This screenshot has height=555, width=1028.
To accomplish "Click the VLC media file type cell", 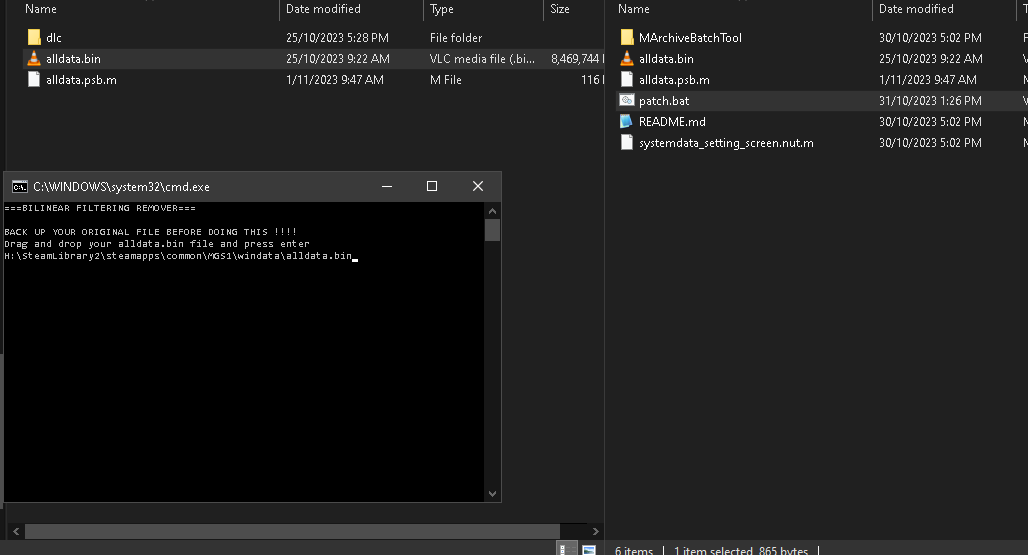I will (482, 58).
